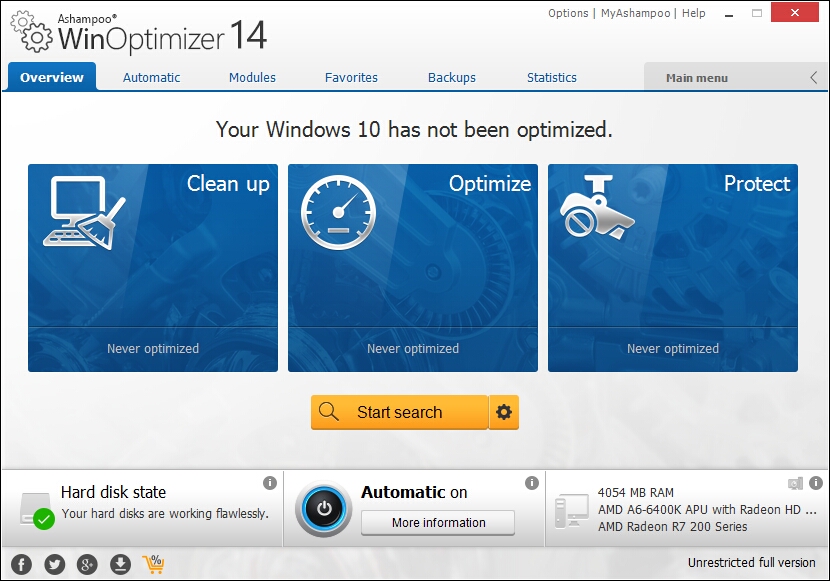Select the Protect tile title
830x581 pixels.
click(757, 184)
